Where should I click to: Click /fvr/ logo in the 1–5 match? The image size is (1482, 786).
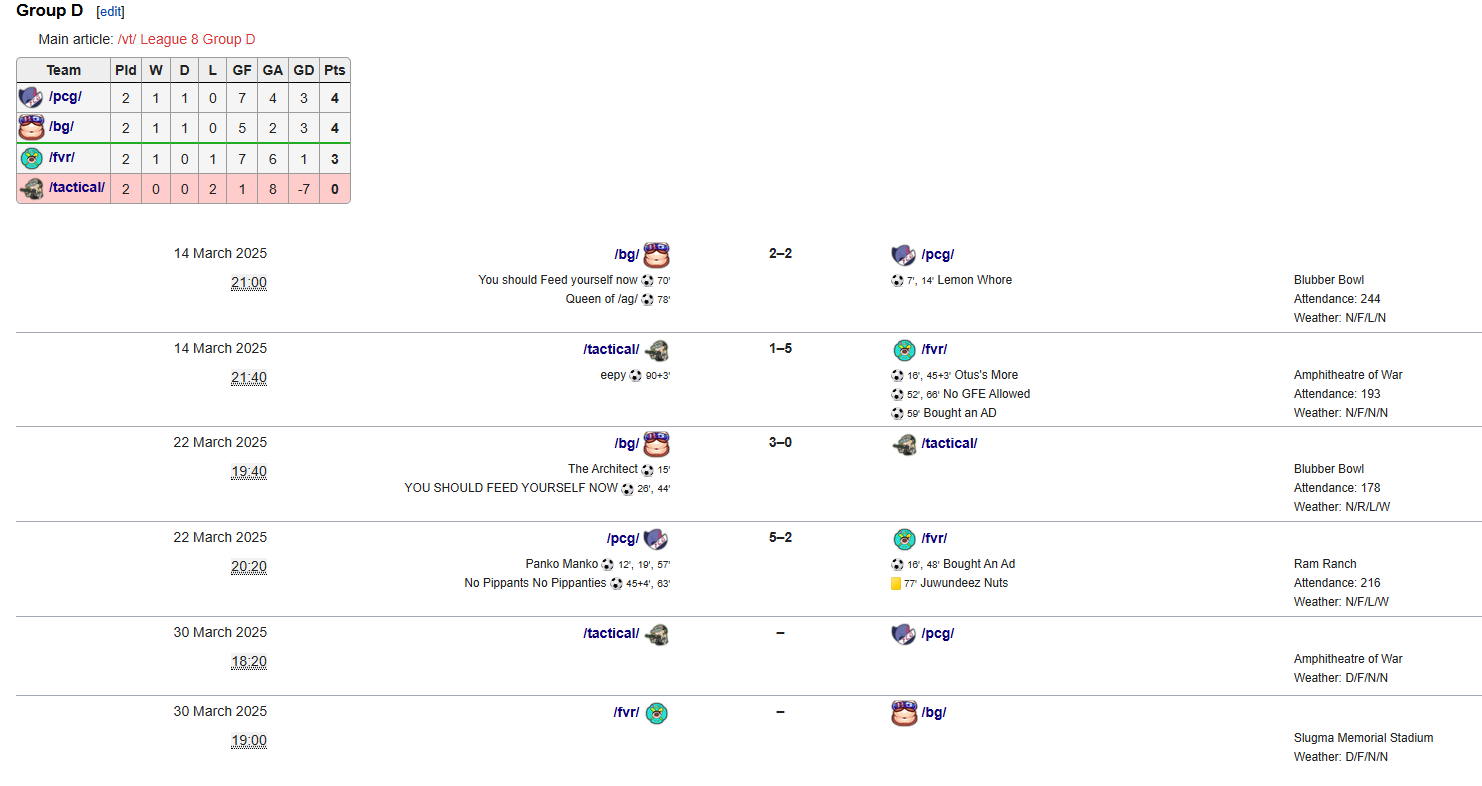pyautogui.click(x=904, y=350)
